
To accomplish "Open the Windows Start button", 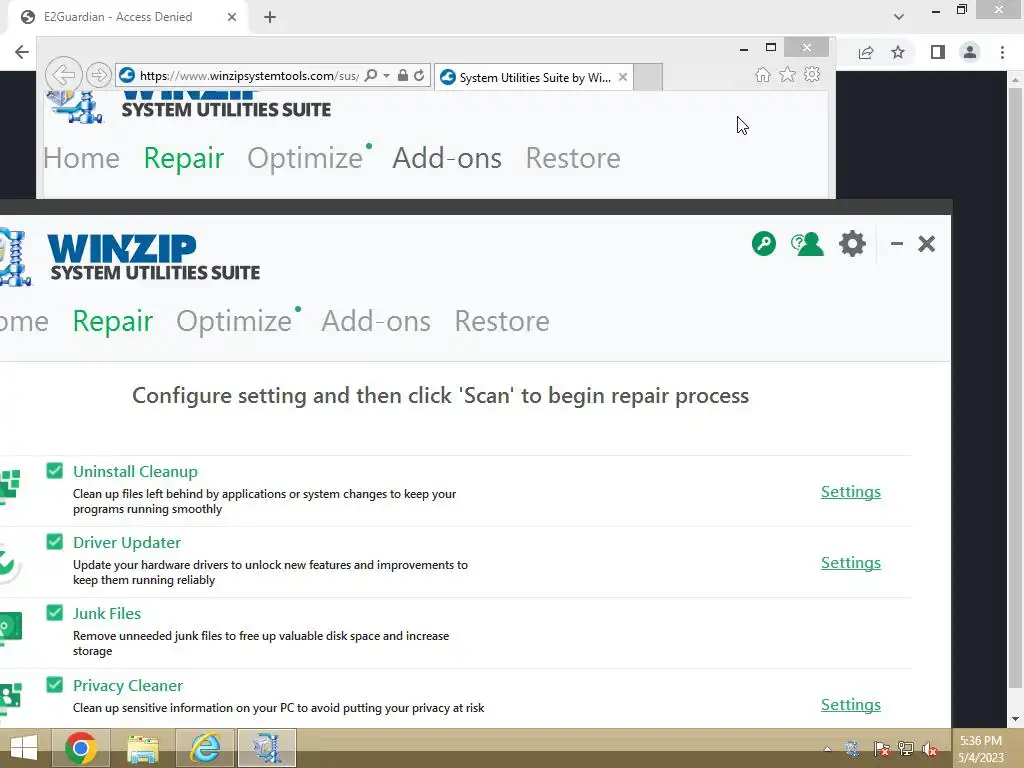I will tap(24, 748).
